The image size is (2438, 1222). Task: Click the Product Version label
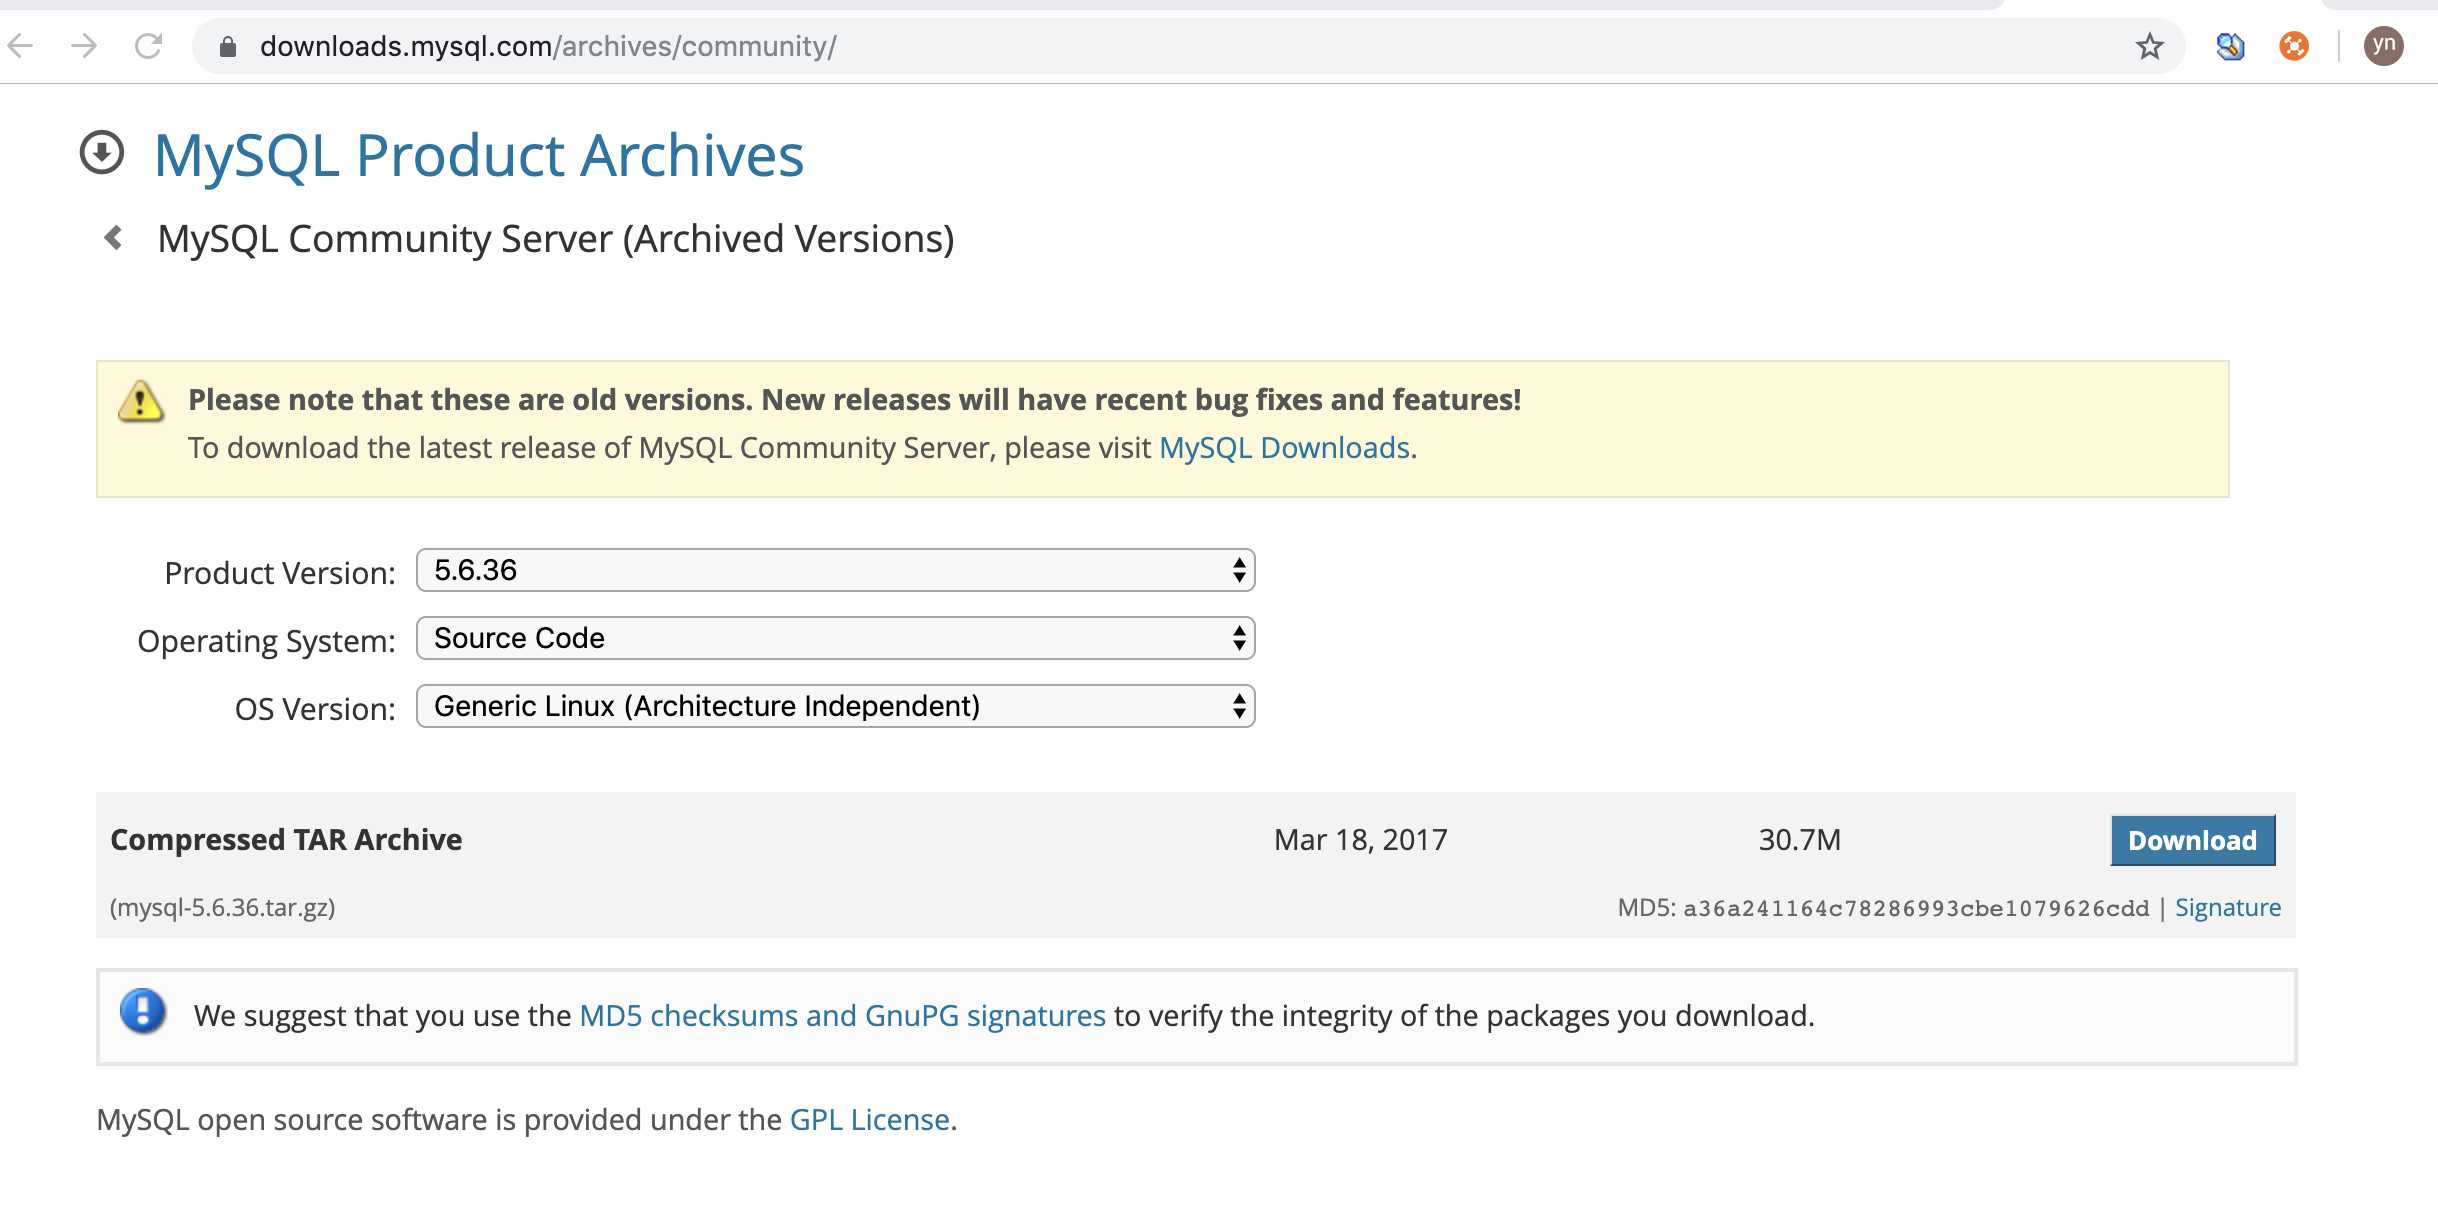pyautogui.click(x=280, y=573)
